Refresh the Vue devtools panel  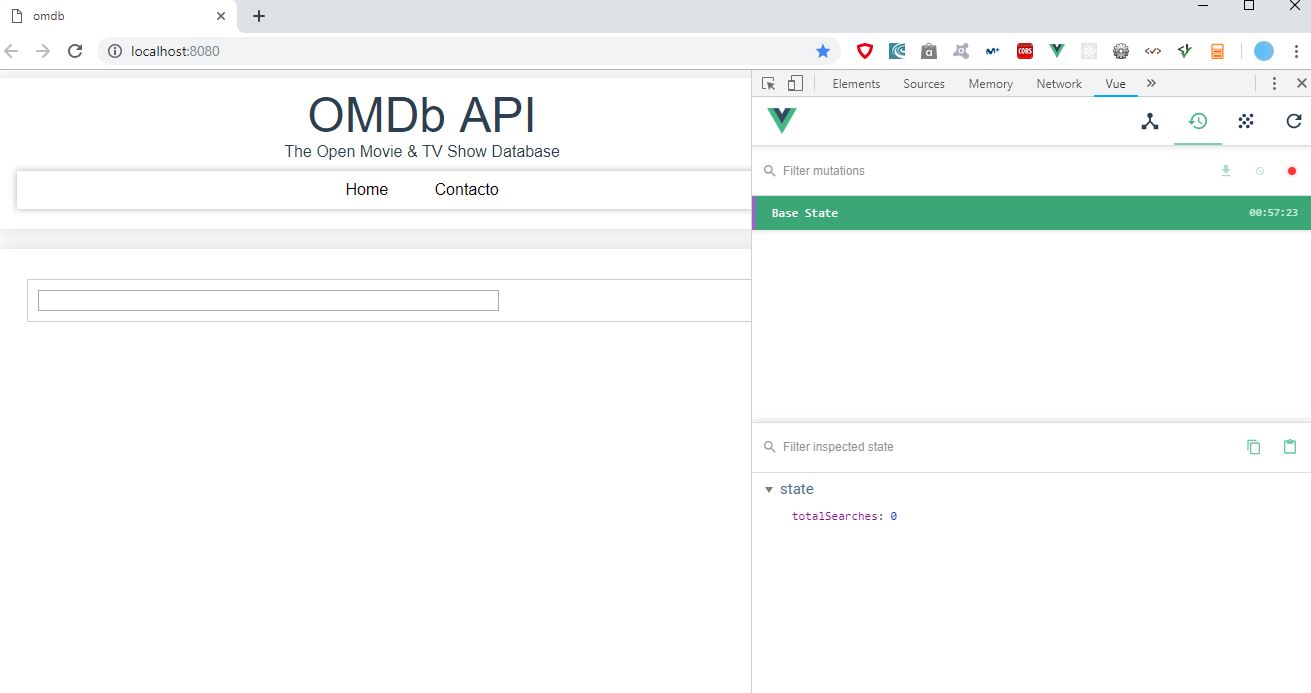click(1293, 121)
